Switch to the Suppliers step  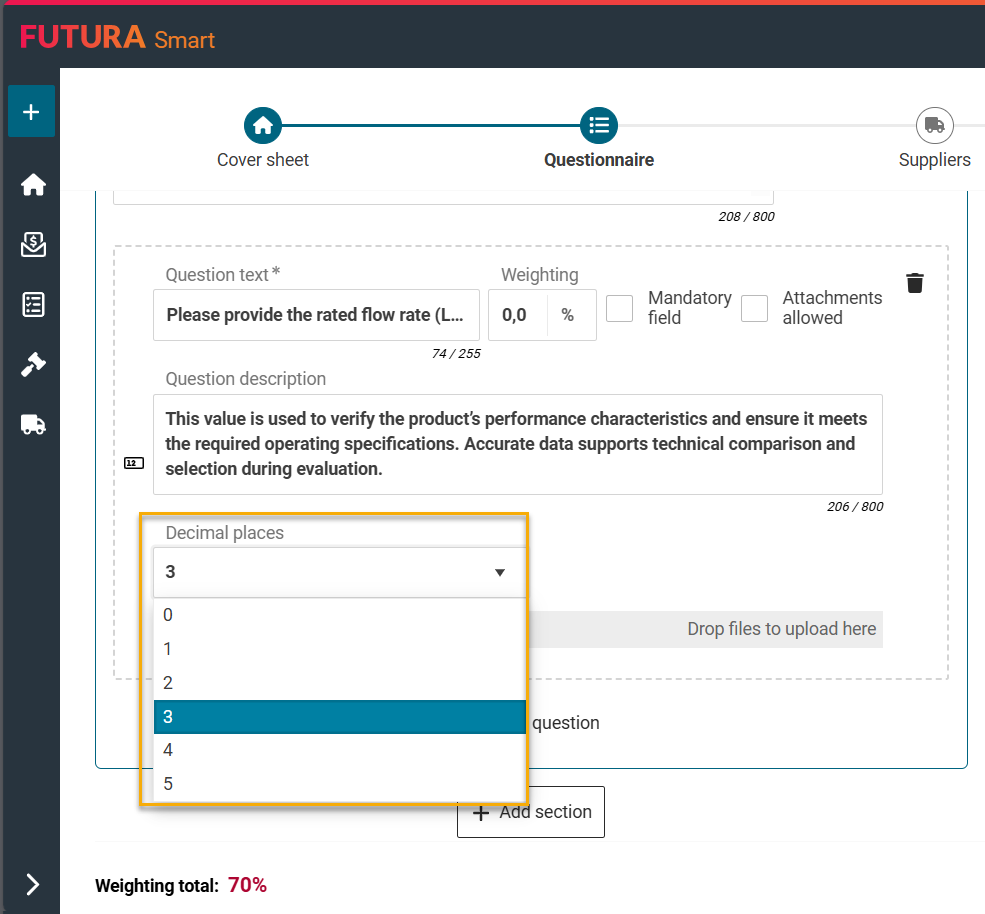click(934, 126)
